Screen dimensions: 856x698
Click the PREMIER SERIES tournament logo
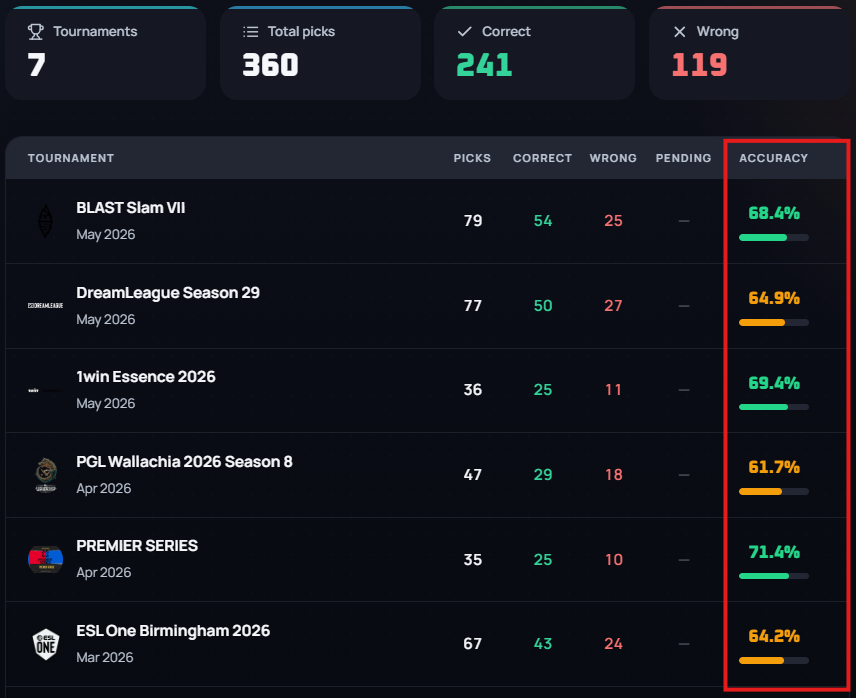[x=45, y=559]
